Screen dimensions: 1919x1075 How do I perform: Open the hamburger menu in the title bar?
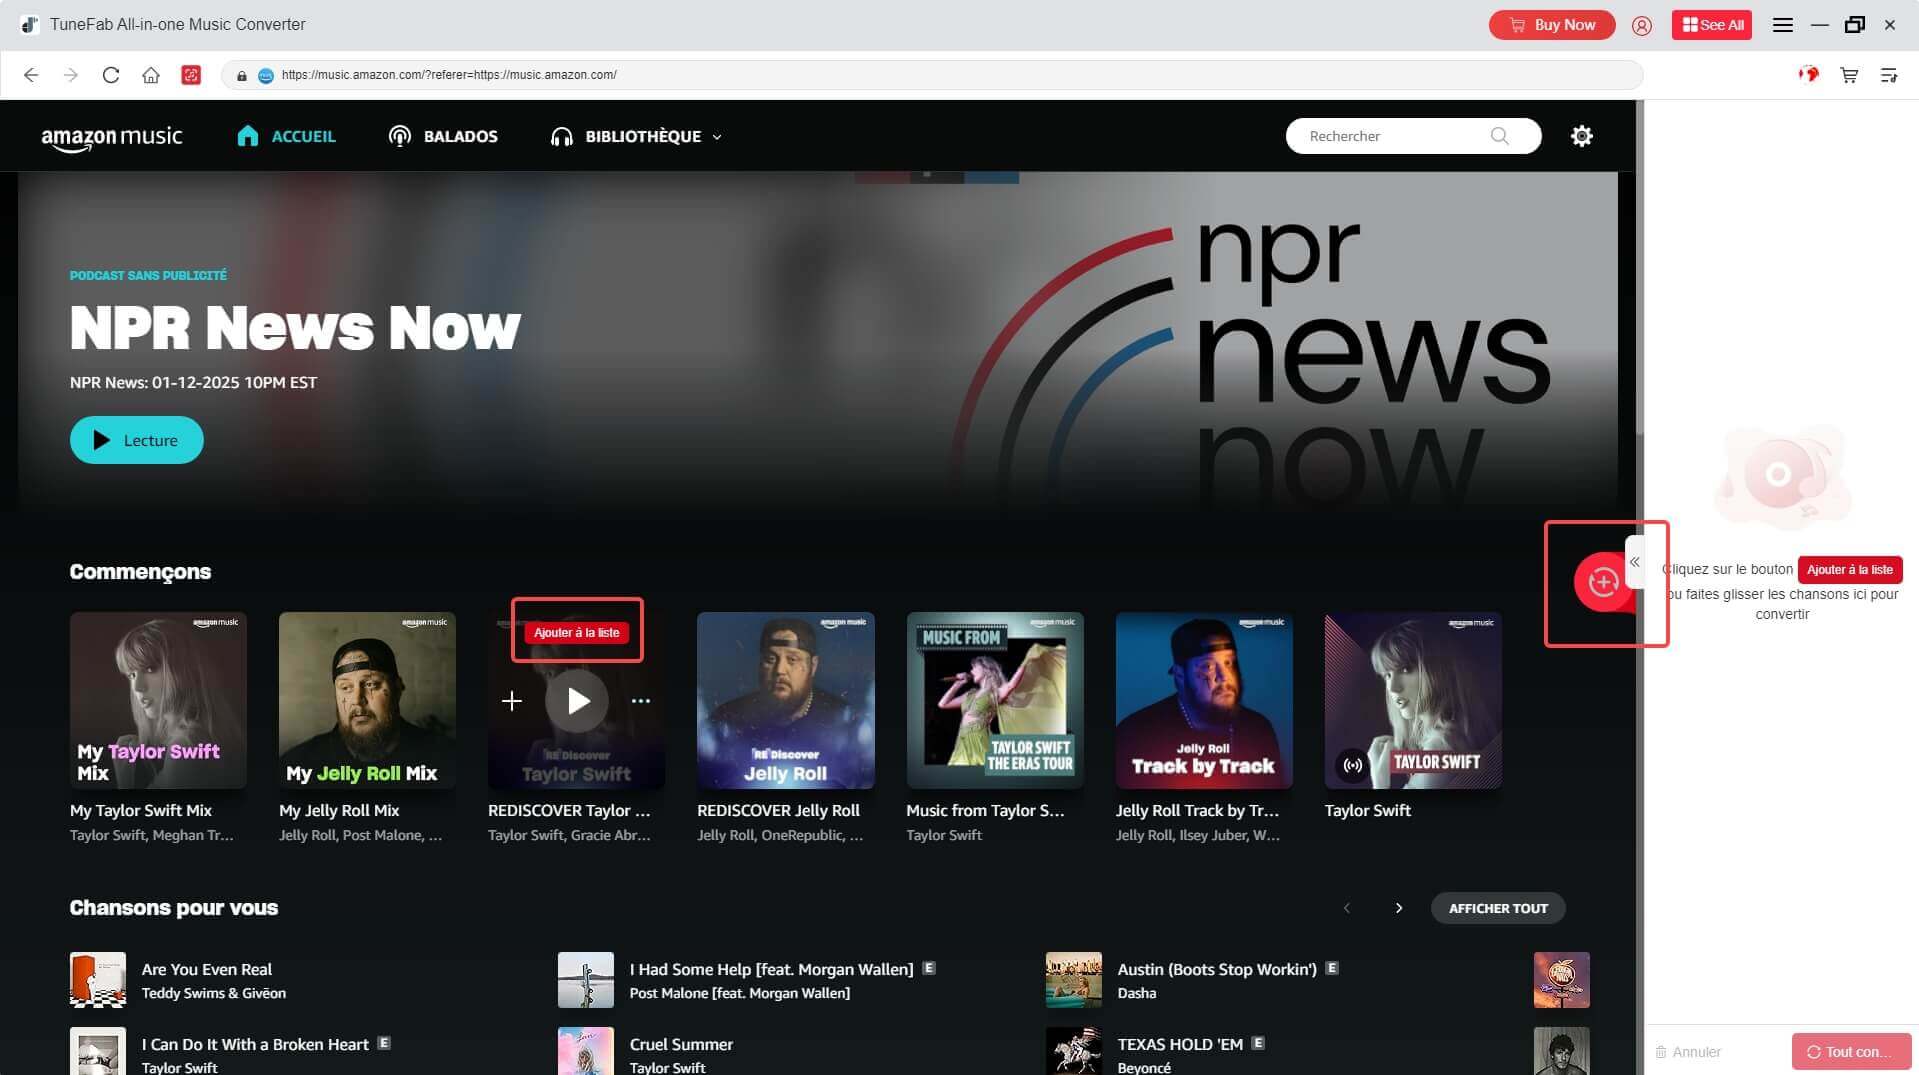pyautogui.click(x=1782, y=25)
